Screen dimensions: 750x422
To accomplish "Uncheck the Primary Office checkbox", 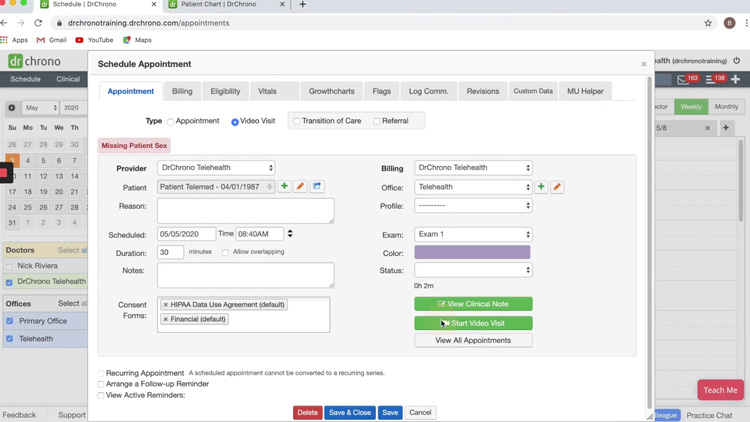I will point(10,321).
